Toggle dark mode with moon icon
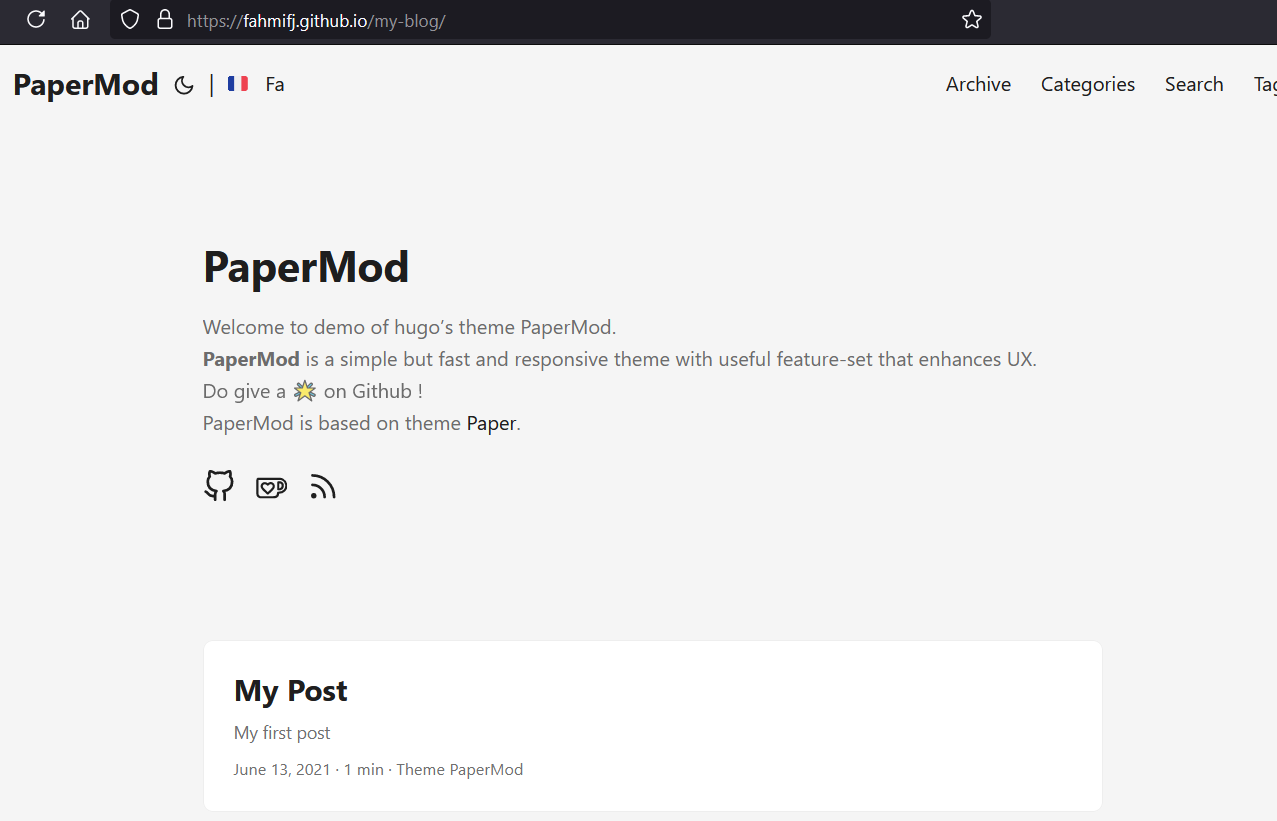The image size is (1277, 821). [x=184, y=85]
